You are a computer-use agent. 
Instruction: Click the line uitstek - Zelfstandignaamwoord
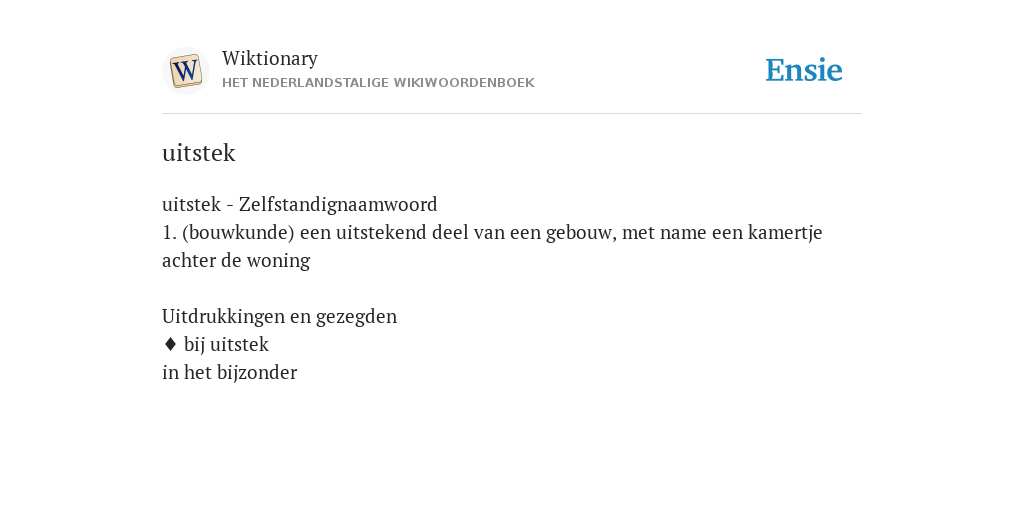tap(300, 204)
